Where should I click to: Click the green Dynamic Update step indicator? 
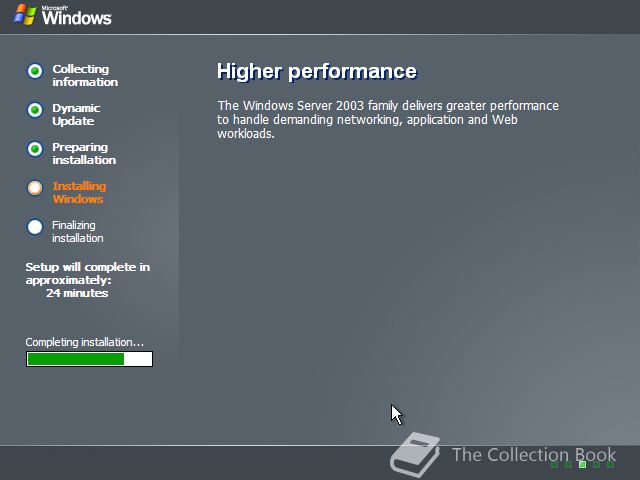35,110
